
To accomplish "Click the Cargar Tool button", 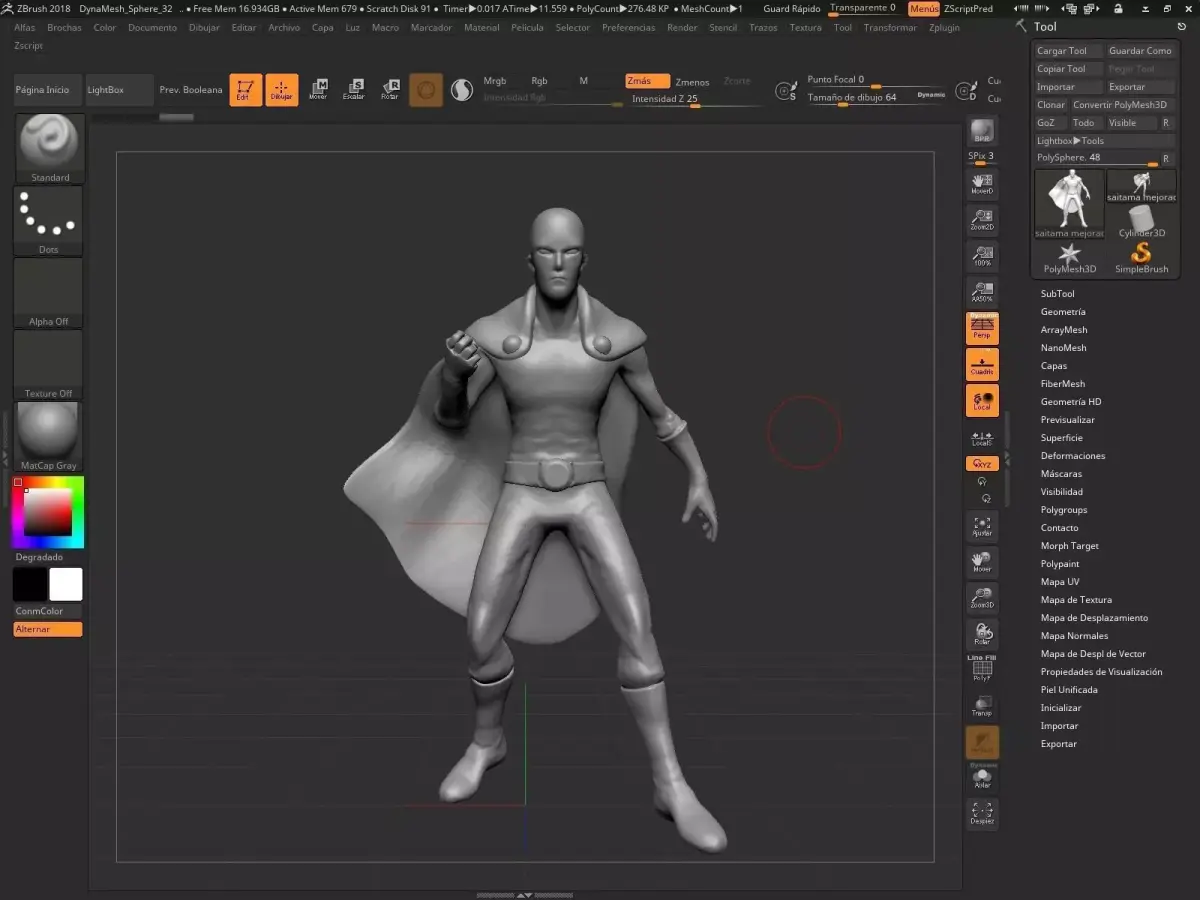I will (1068, 51).
